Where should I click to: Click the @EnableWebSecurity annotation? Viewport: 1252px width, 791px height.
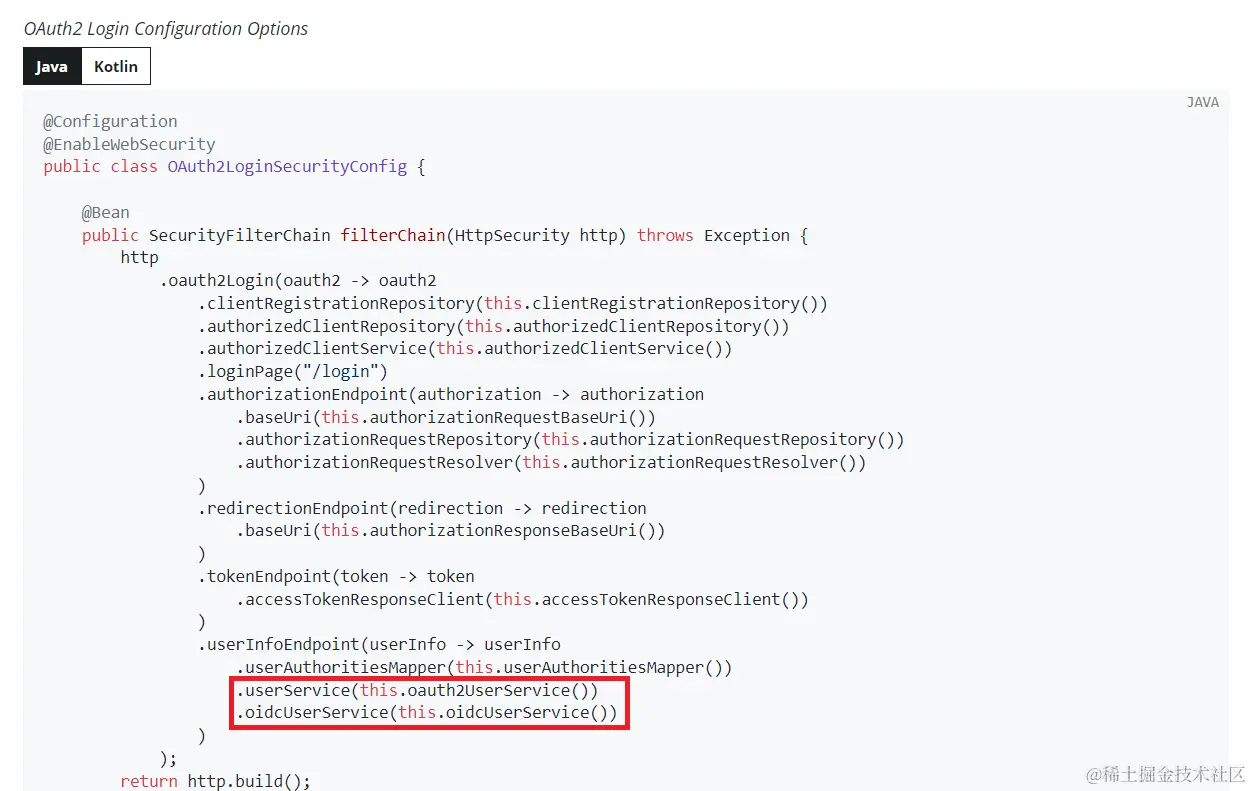point(129,144)
